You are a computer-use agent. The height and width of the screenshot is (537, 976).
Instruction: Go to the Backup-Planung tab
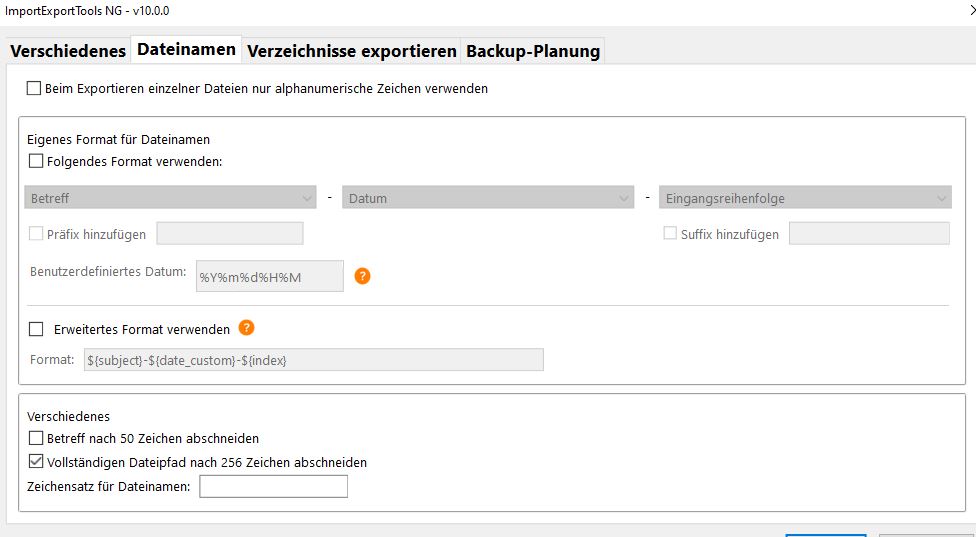[533, 51]
